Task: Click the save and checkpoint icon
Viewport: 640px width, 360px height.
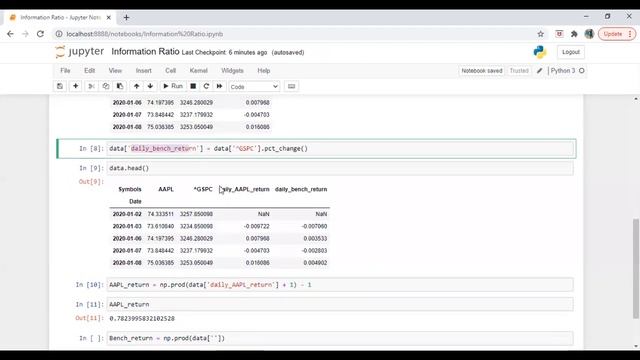Action: (60, 86)
